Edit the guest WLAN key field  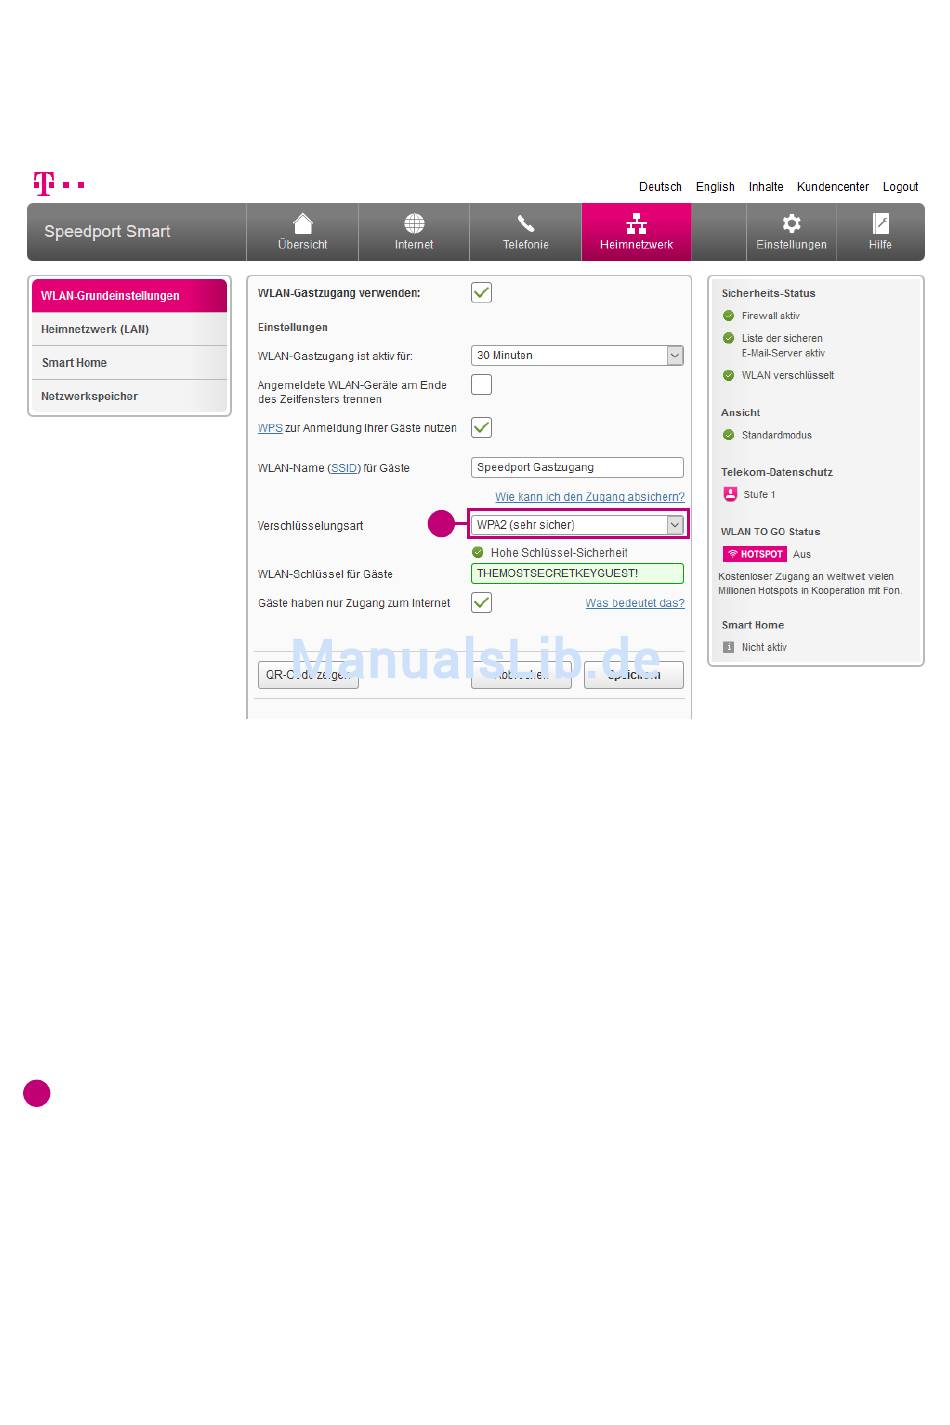[577, 573]
